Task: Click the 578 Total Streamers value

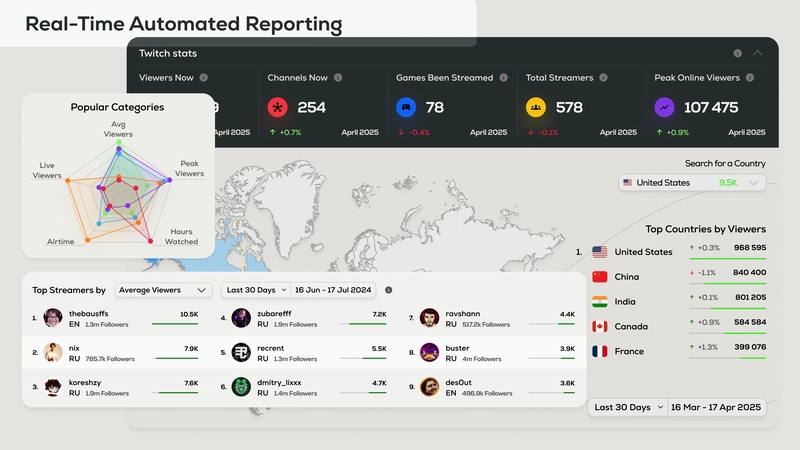Action: (569, 107)
